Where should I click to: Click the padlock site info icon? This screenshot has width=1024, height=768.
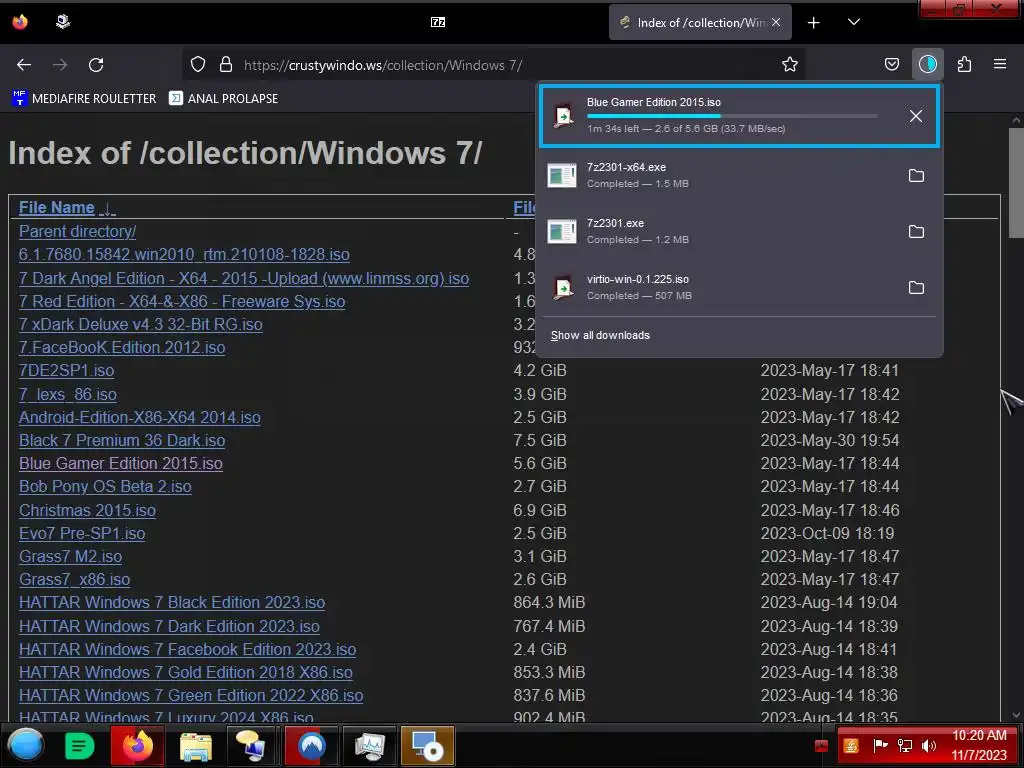(226, 64)
